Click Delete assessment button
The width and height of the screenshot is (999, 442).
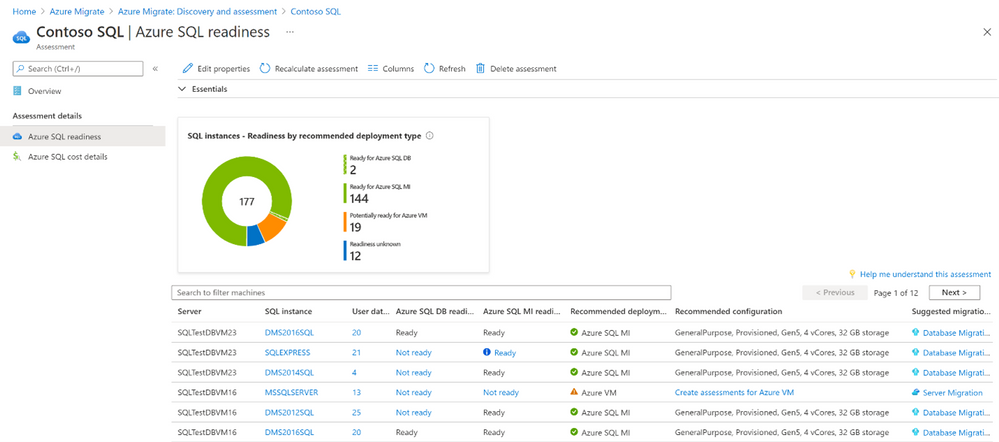[517, 68]
